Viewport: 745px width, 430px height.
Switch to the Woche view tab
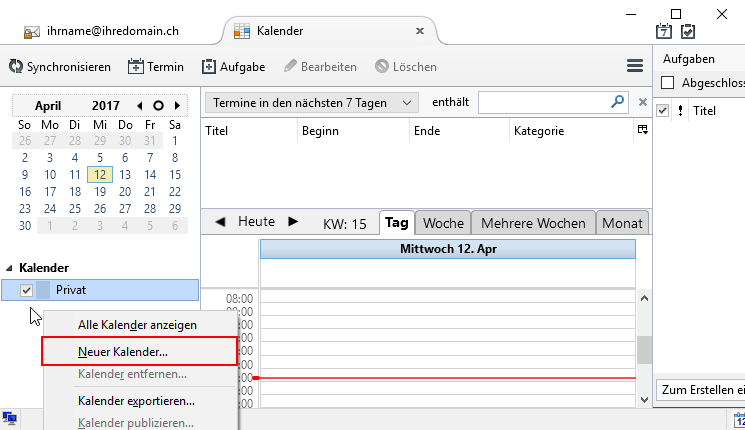(x=443, y=222)
